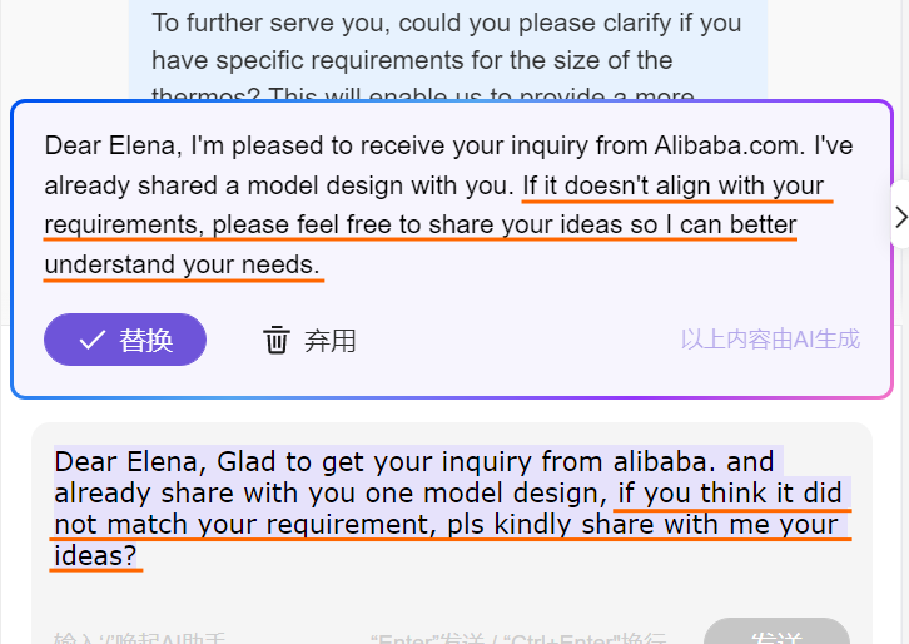Click the 发送 (Send) button
Image resolution: width=909 pixels, height=644 pixels.
[774, 637]
